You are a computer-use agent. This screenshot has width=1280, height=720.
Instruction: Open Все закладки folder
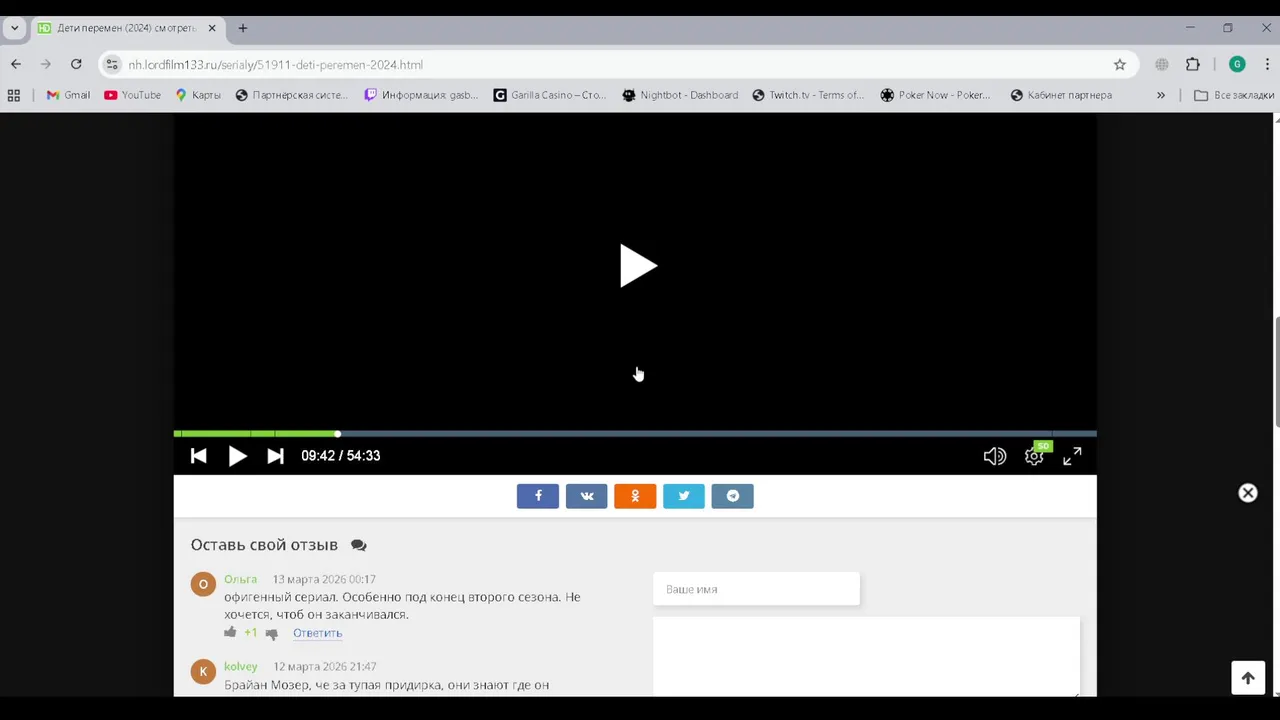point(1234,95)
